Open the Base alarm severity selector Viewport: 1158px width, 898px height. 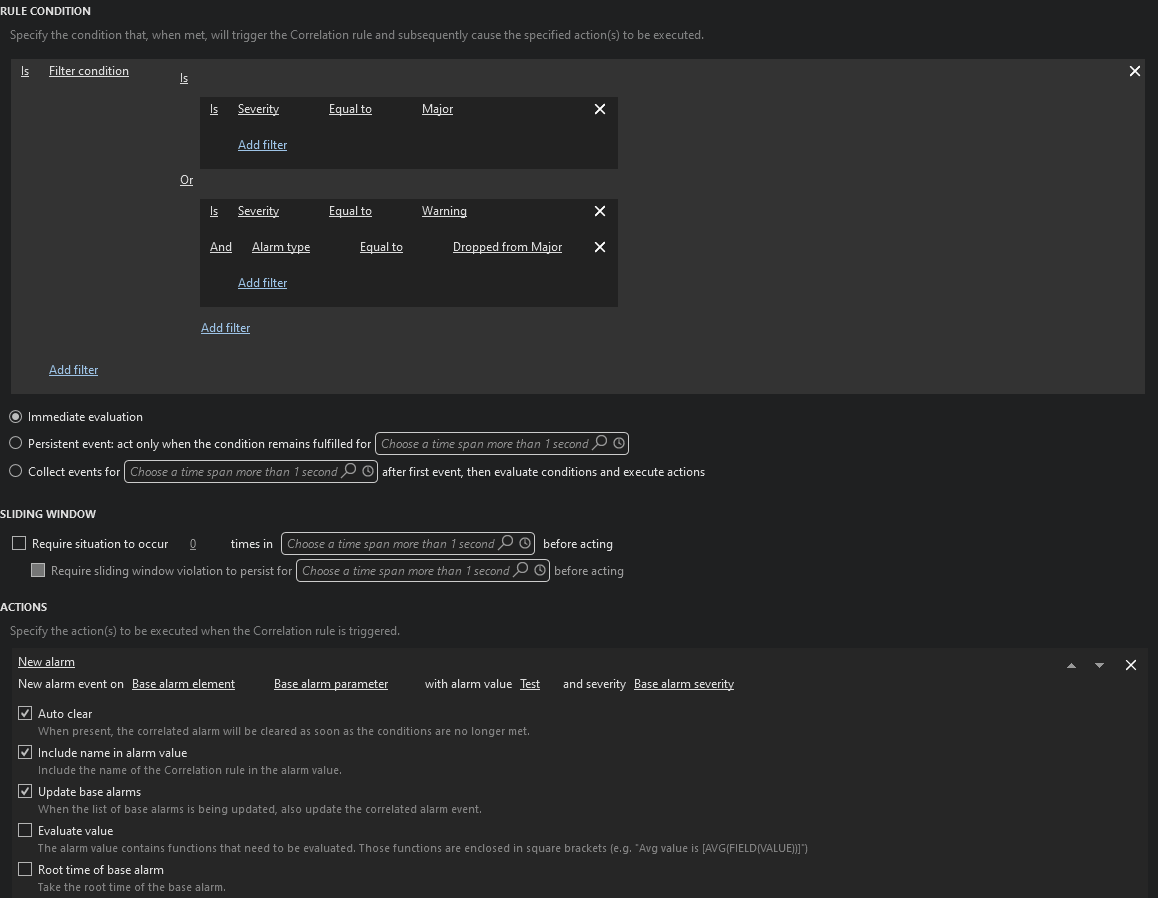[683, 684]
